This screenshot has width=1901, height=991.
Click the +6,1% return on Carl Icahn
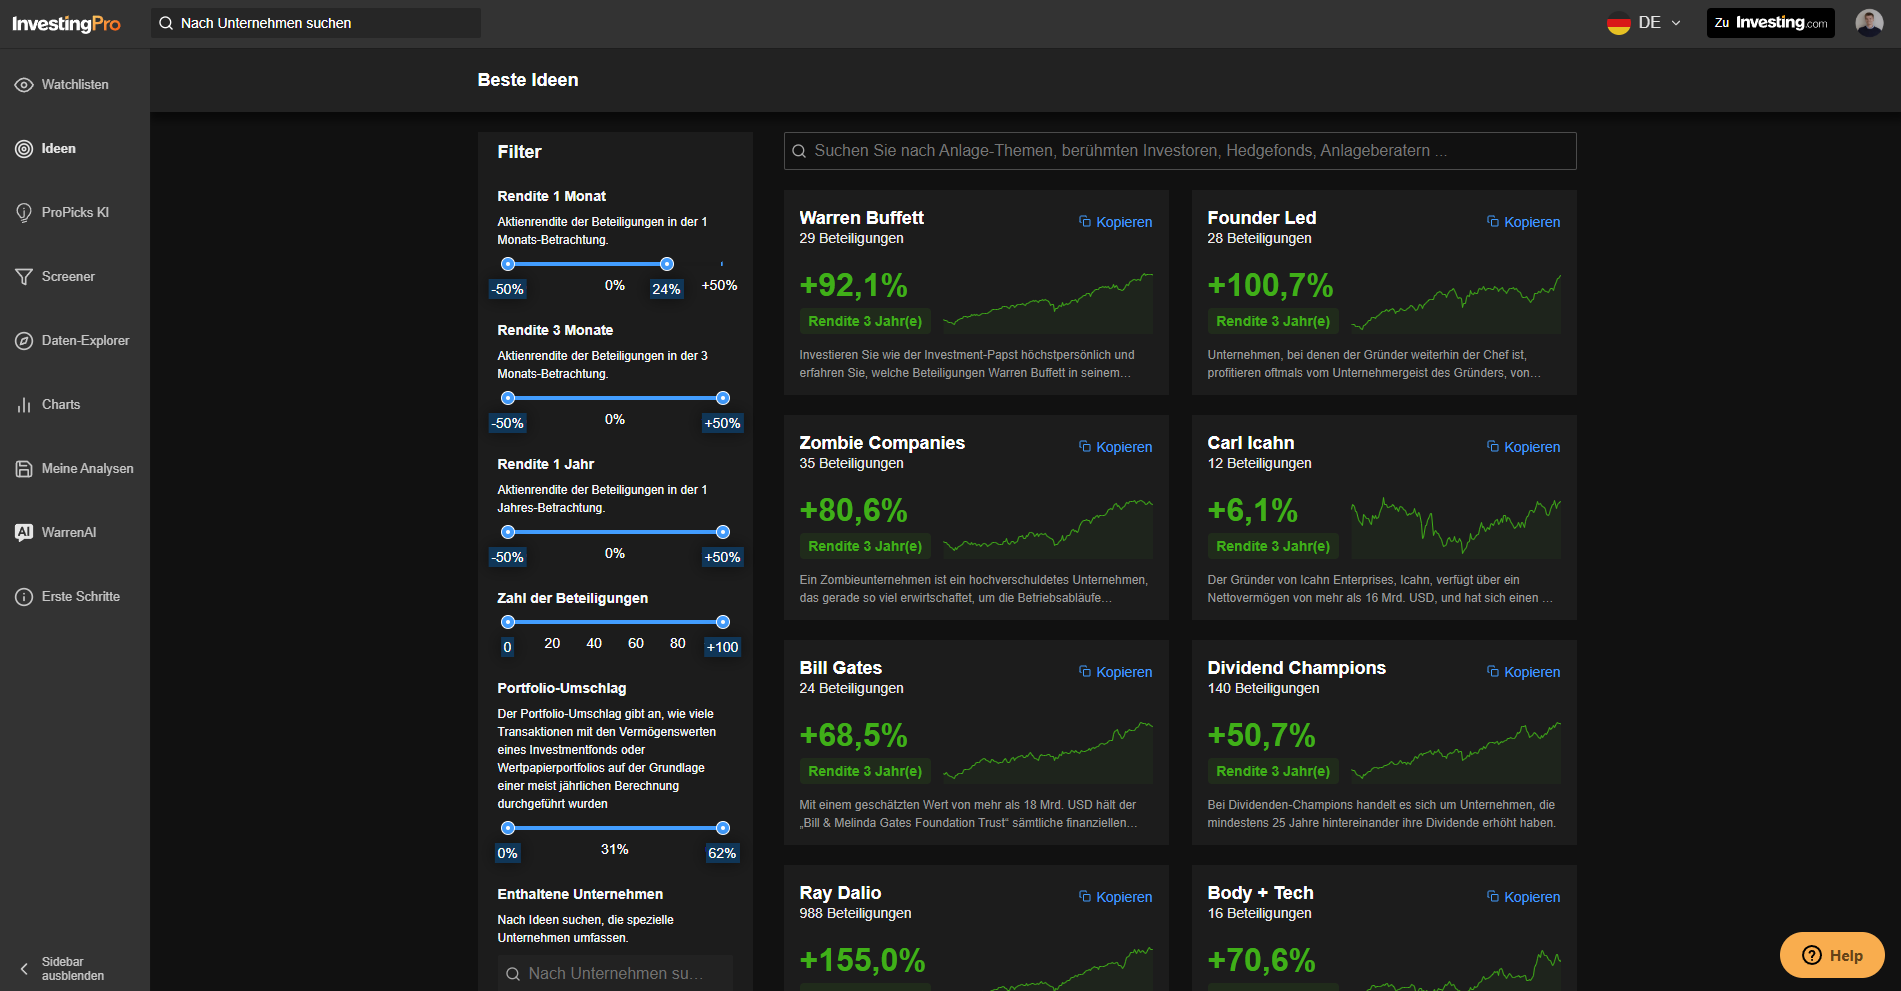(x=1252, y=511)
